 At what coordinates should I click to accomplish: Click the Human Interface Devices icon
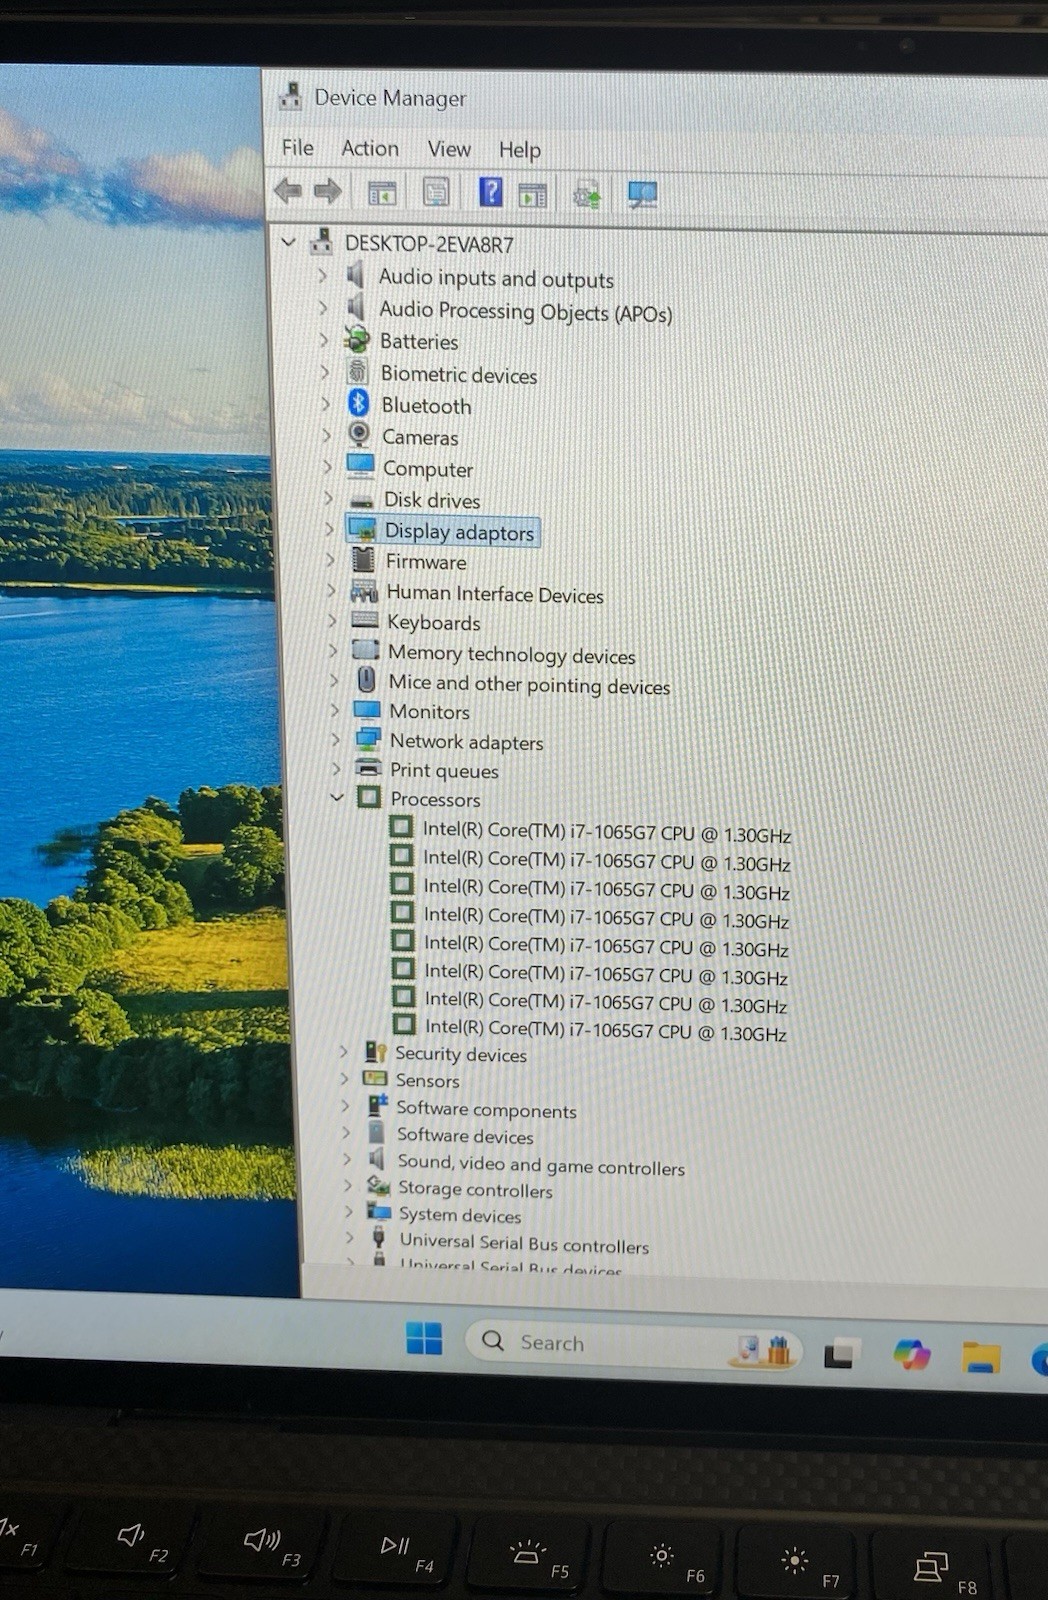coord(364,592)
